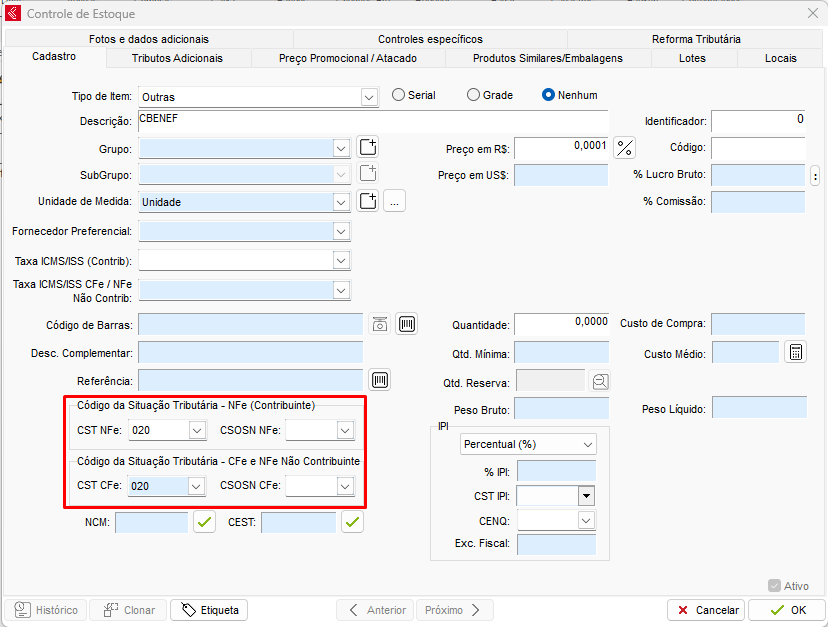The width and height of the screenshot is (828, 627).
Task: Click the barcode icon beside Código de Barras
Action: (407, 324)
